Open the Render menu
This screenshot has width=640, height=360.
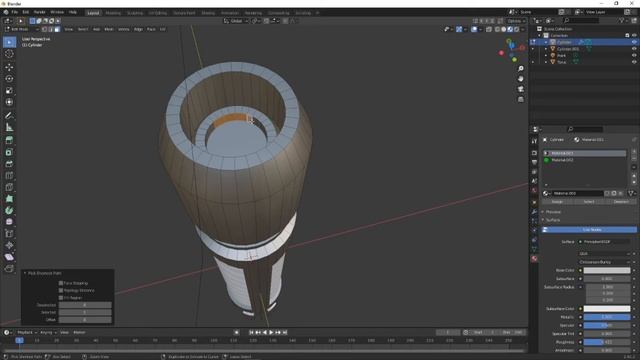pos(40,12)
